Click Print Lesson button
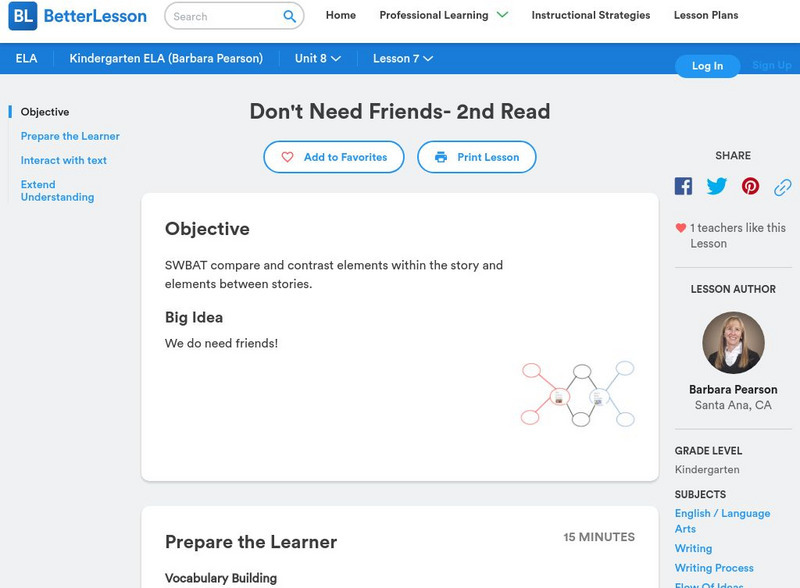 [477, 157]
